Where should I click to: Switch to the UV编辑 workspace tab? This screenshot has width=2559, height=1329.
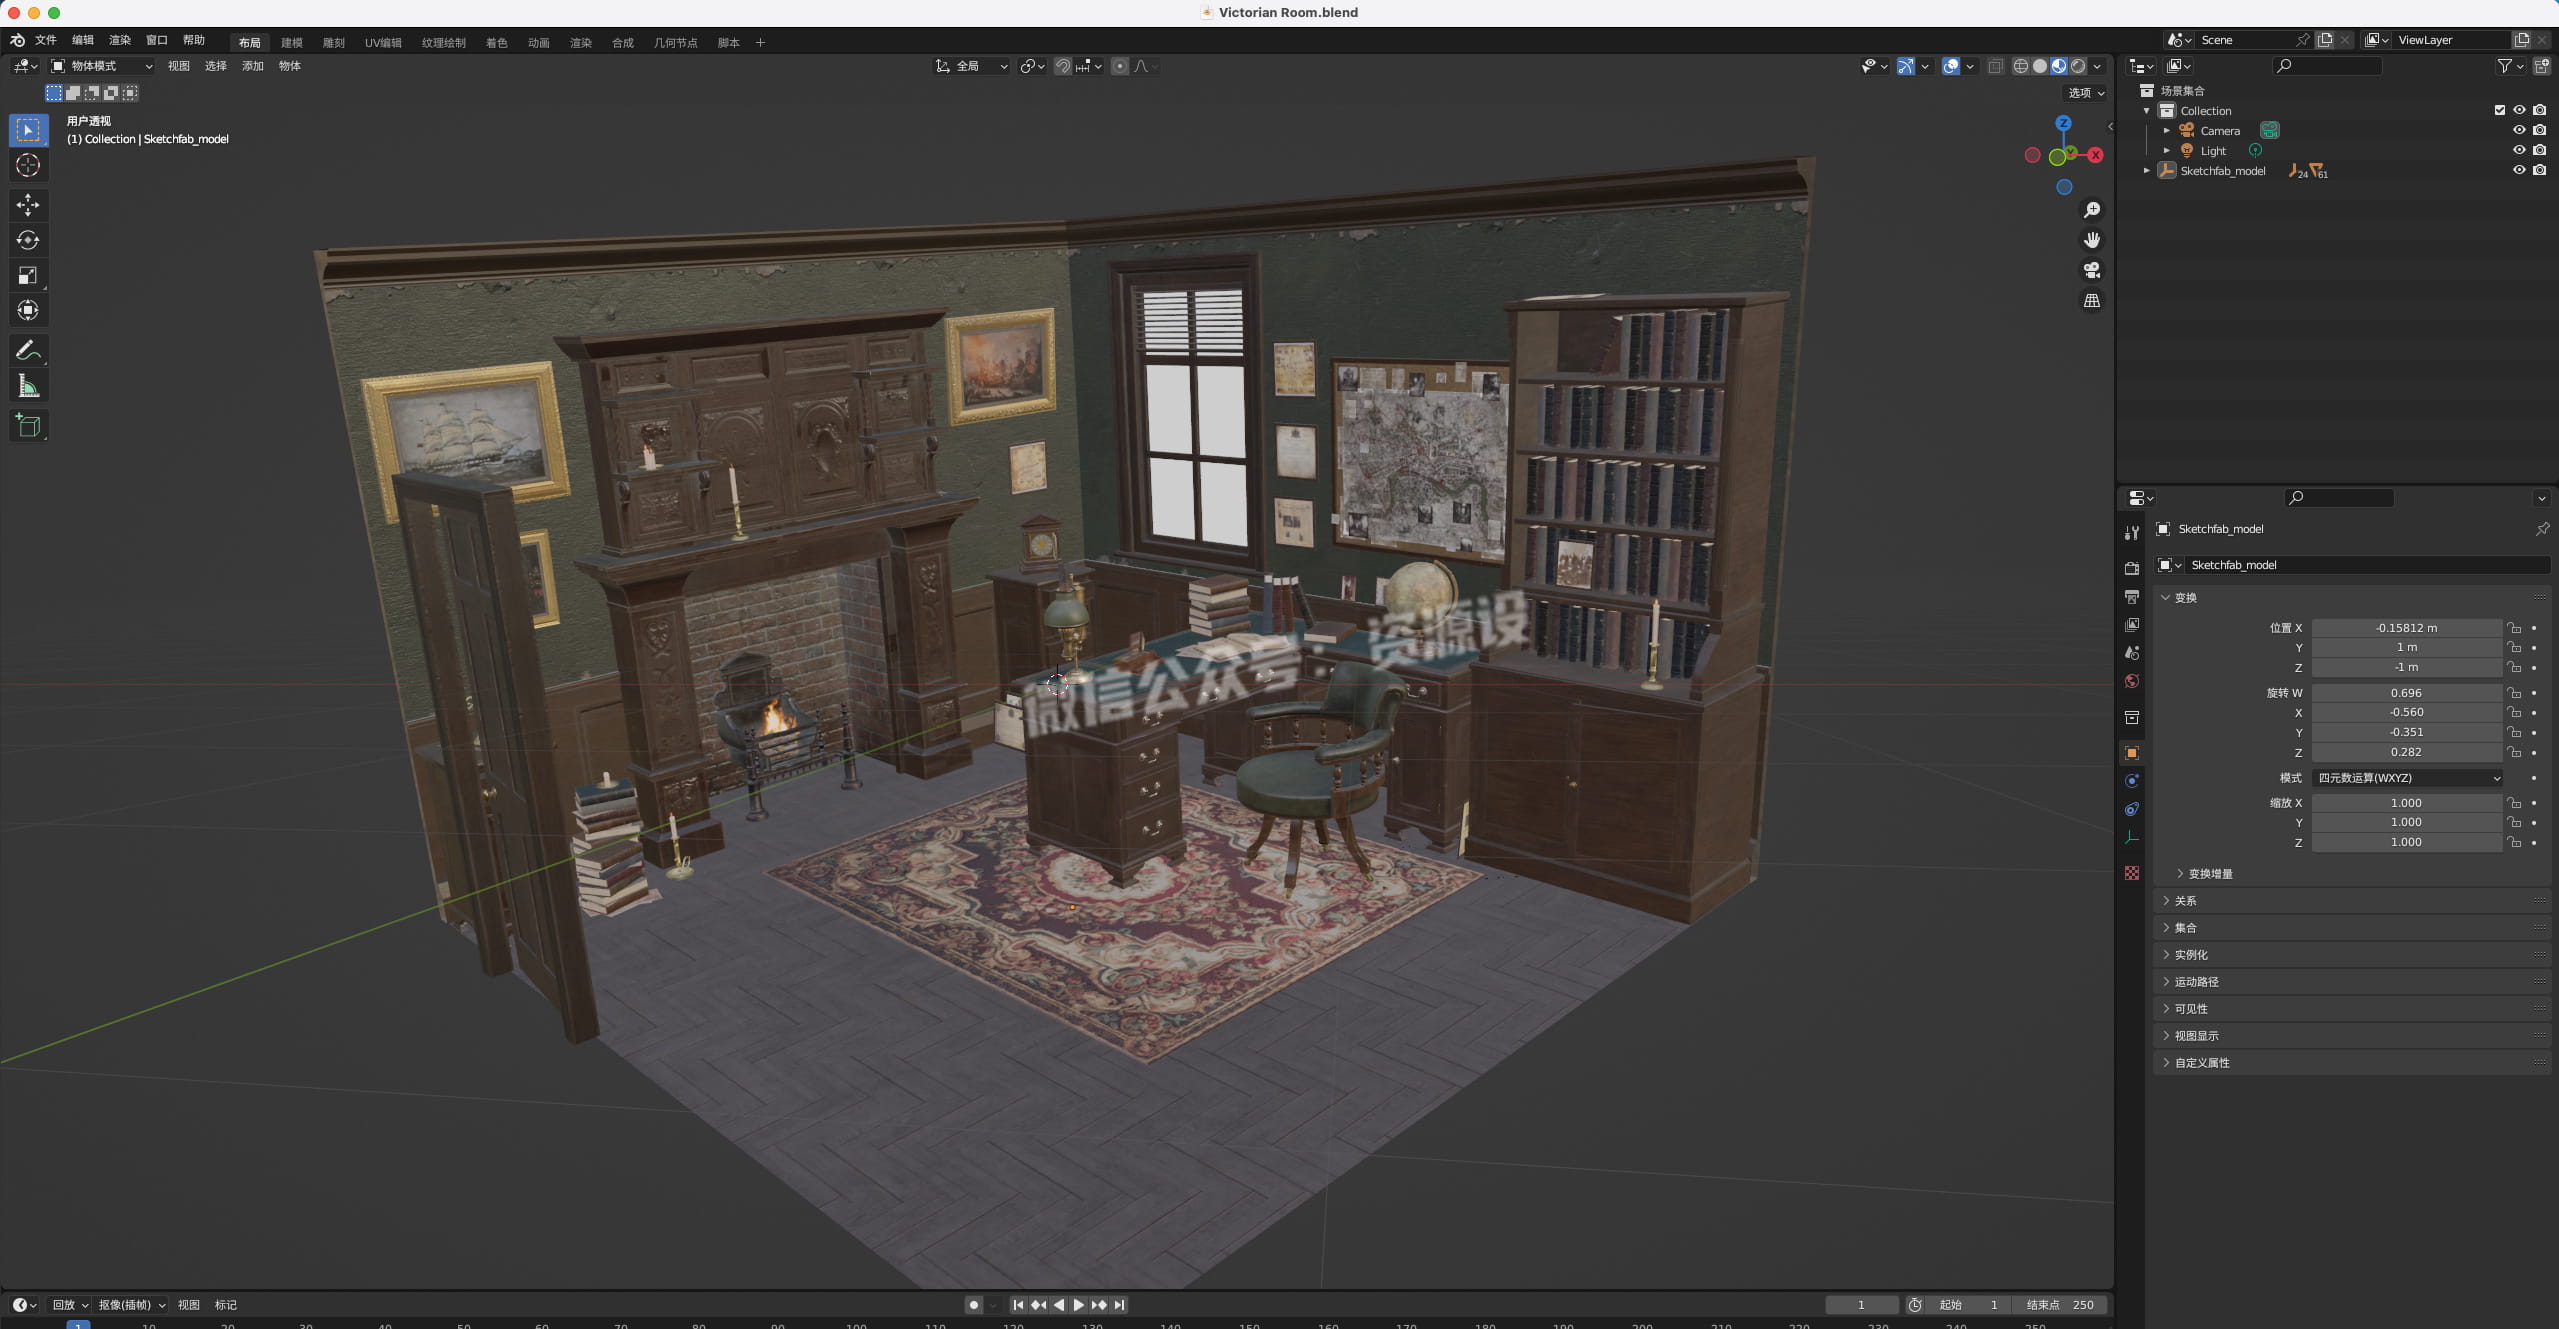pyautogui.click(x=382, y=42)
